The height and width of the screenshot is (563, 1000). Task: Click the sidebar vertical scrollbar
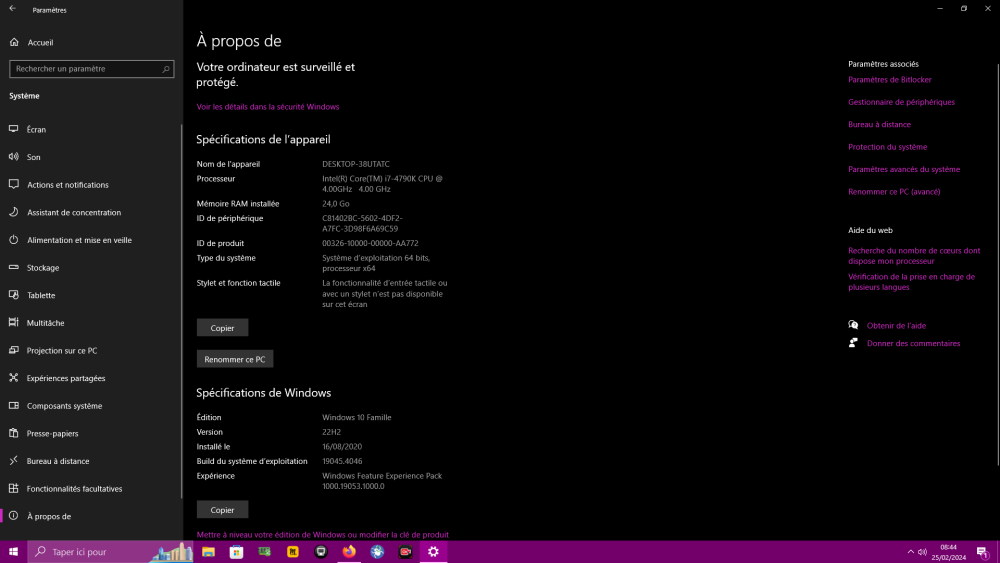tap(181, 311)
